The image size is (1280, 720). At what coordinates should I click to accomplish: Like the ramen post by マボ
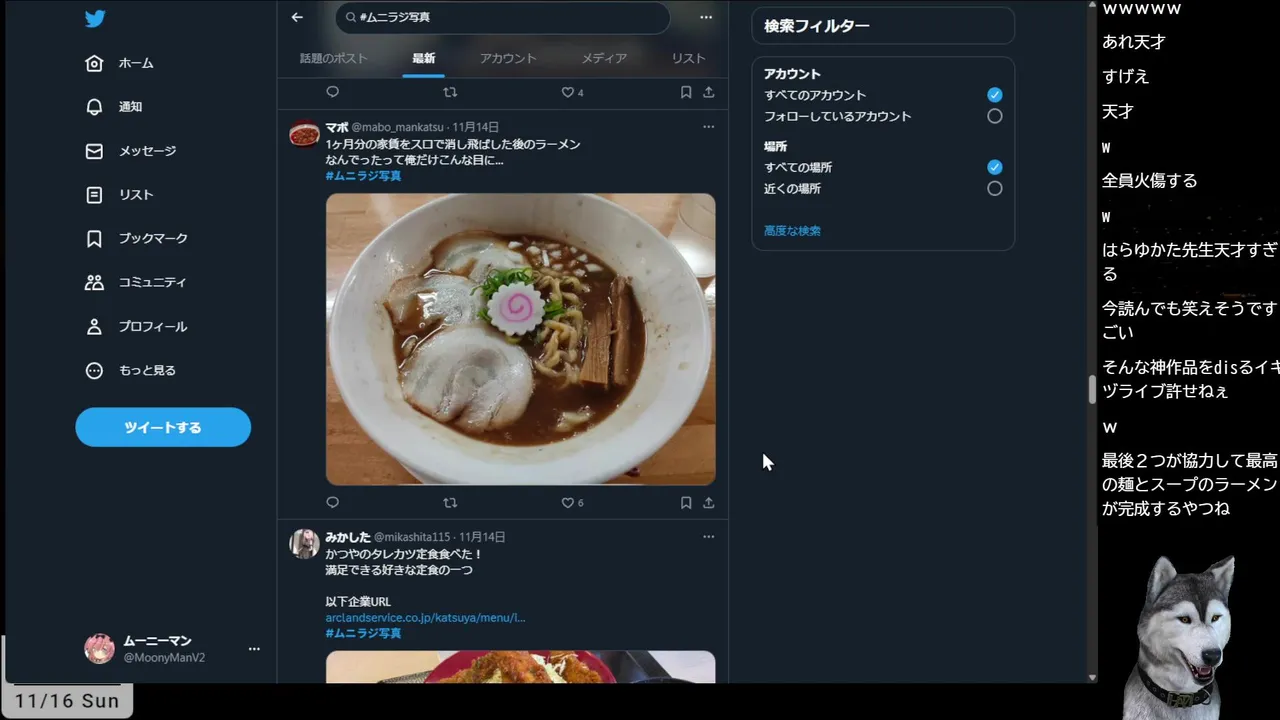click(567, 503)
